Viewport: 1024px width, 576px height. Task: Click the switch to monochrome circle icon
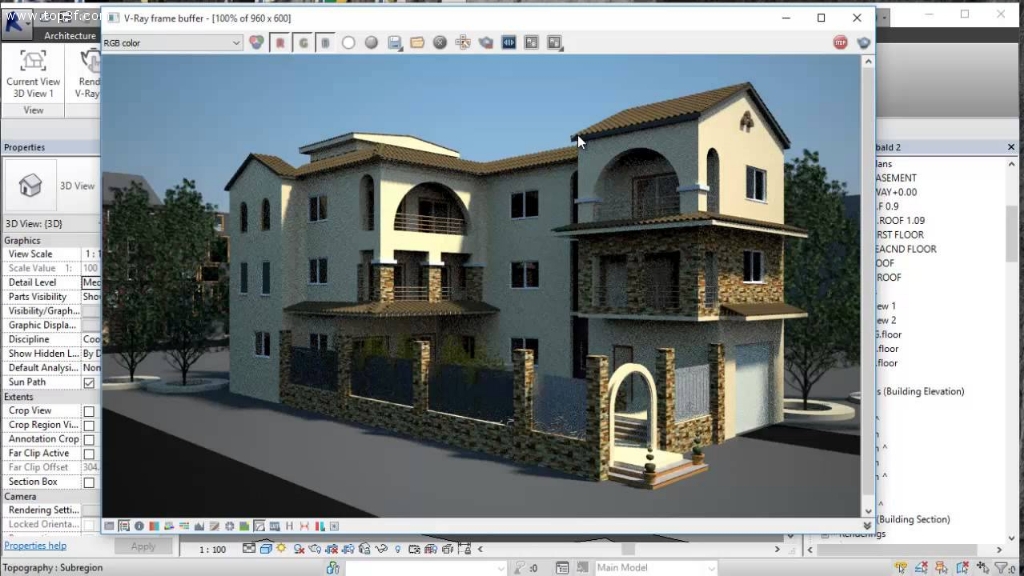click(371, 43)
